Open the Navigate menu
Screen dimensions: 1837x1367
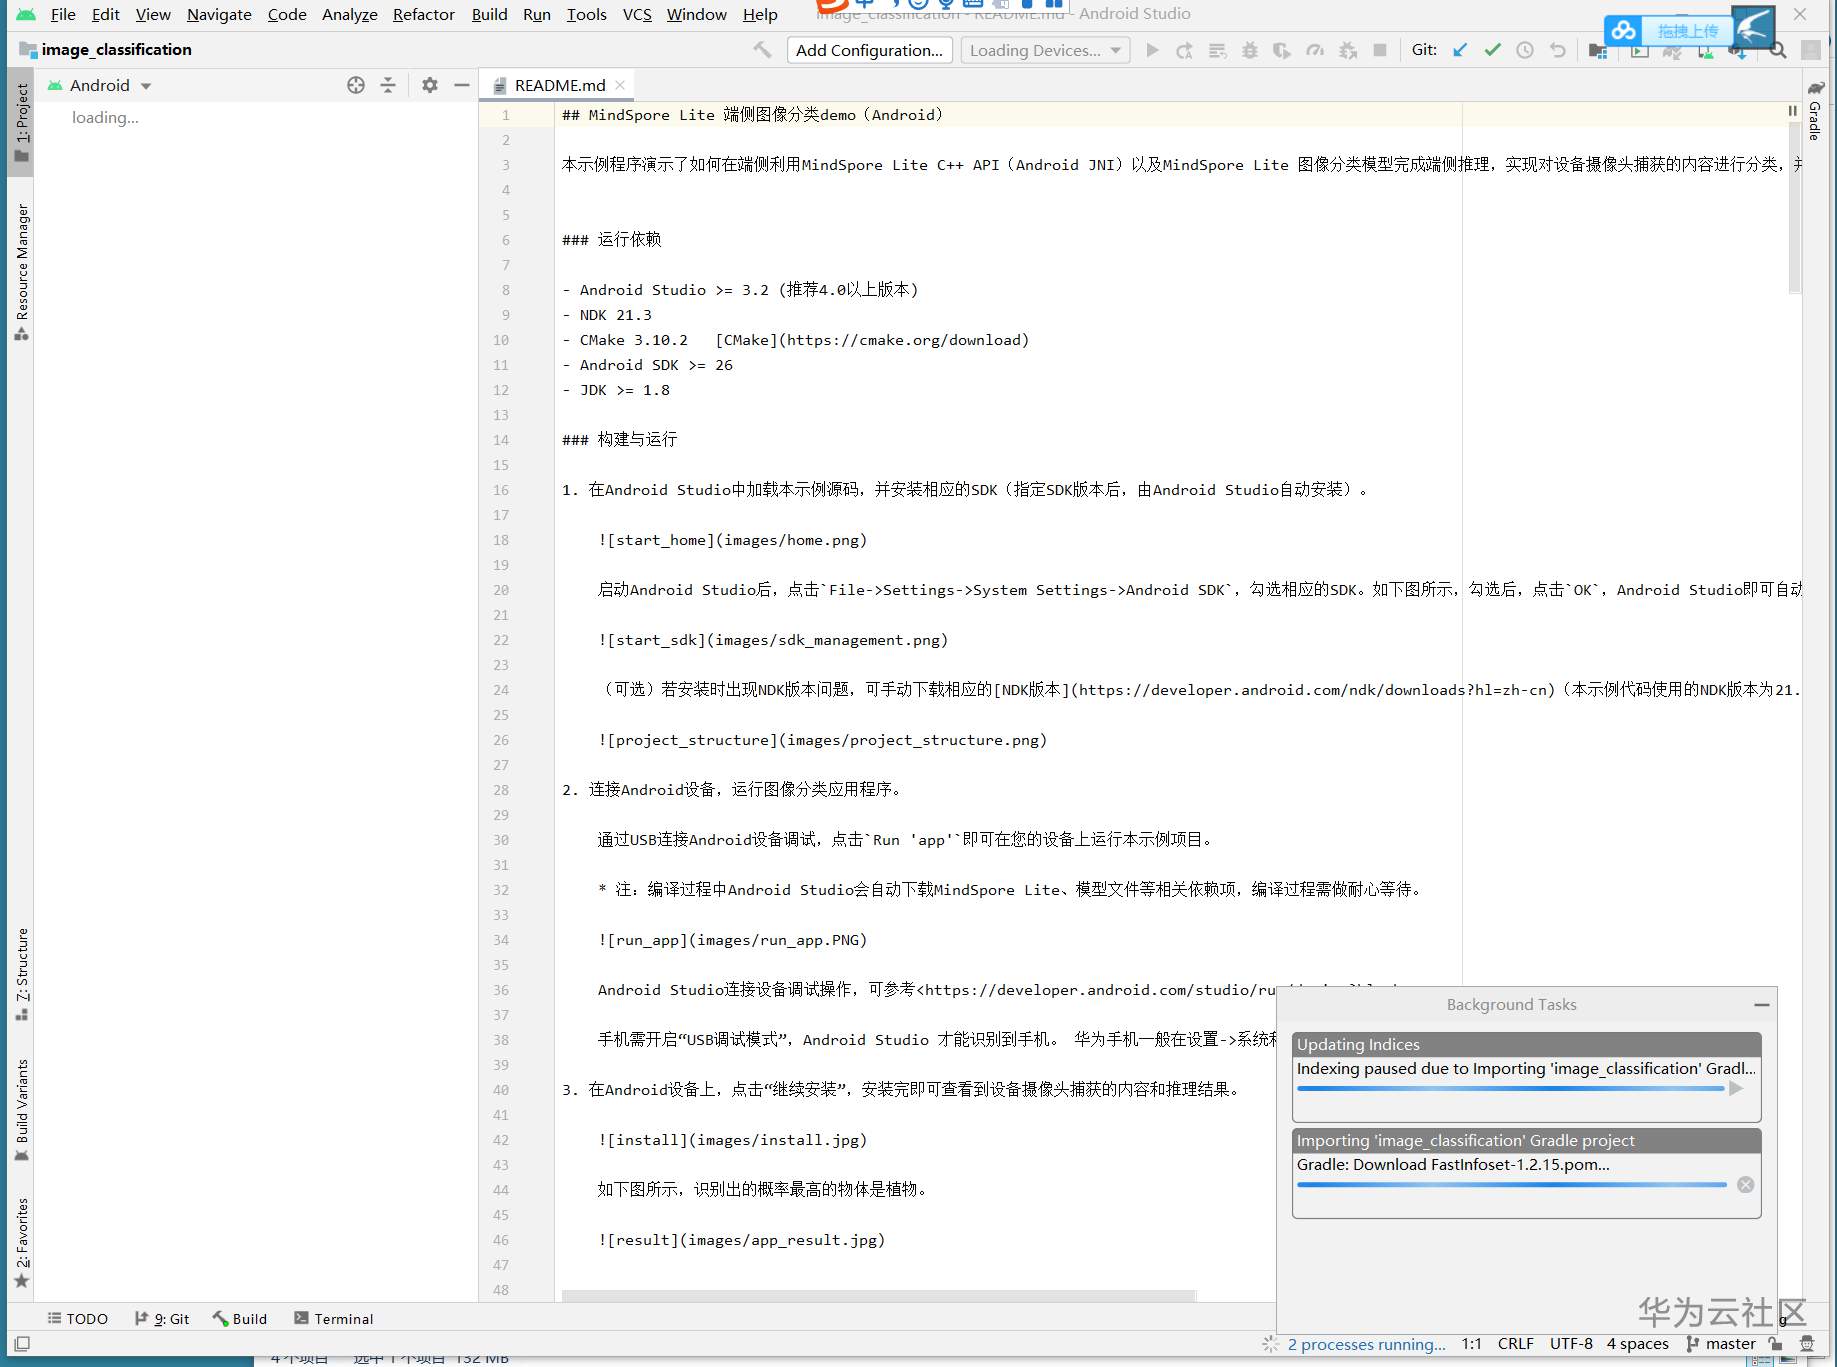pos(219,14)
